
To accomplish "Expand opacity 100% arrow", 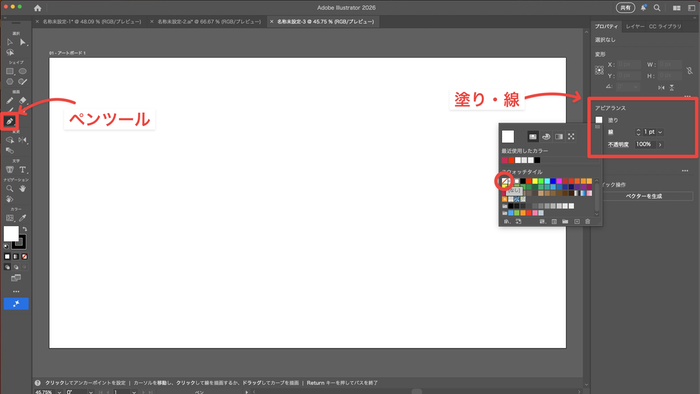I will [660, 145].
